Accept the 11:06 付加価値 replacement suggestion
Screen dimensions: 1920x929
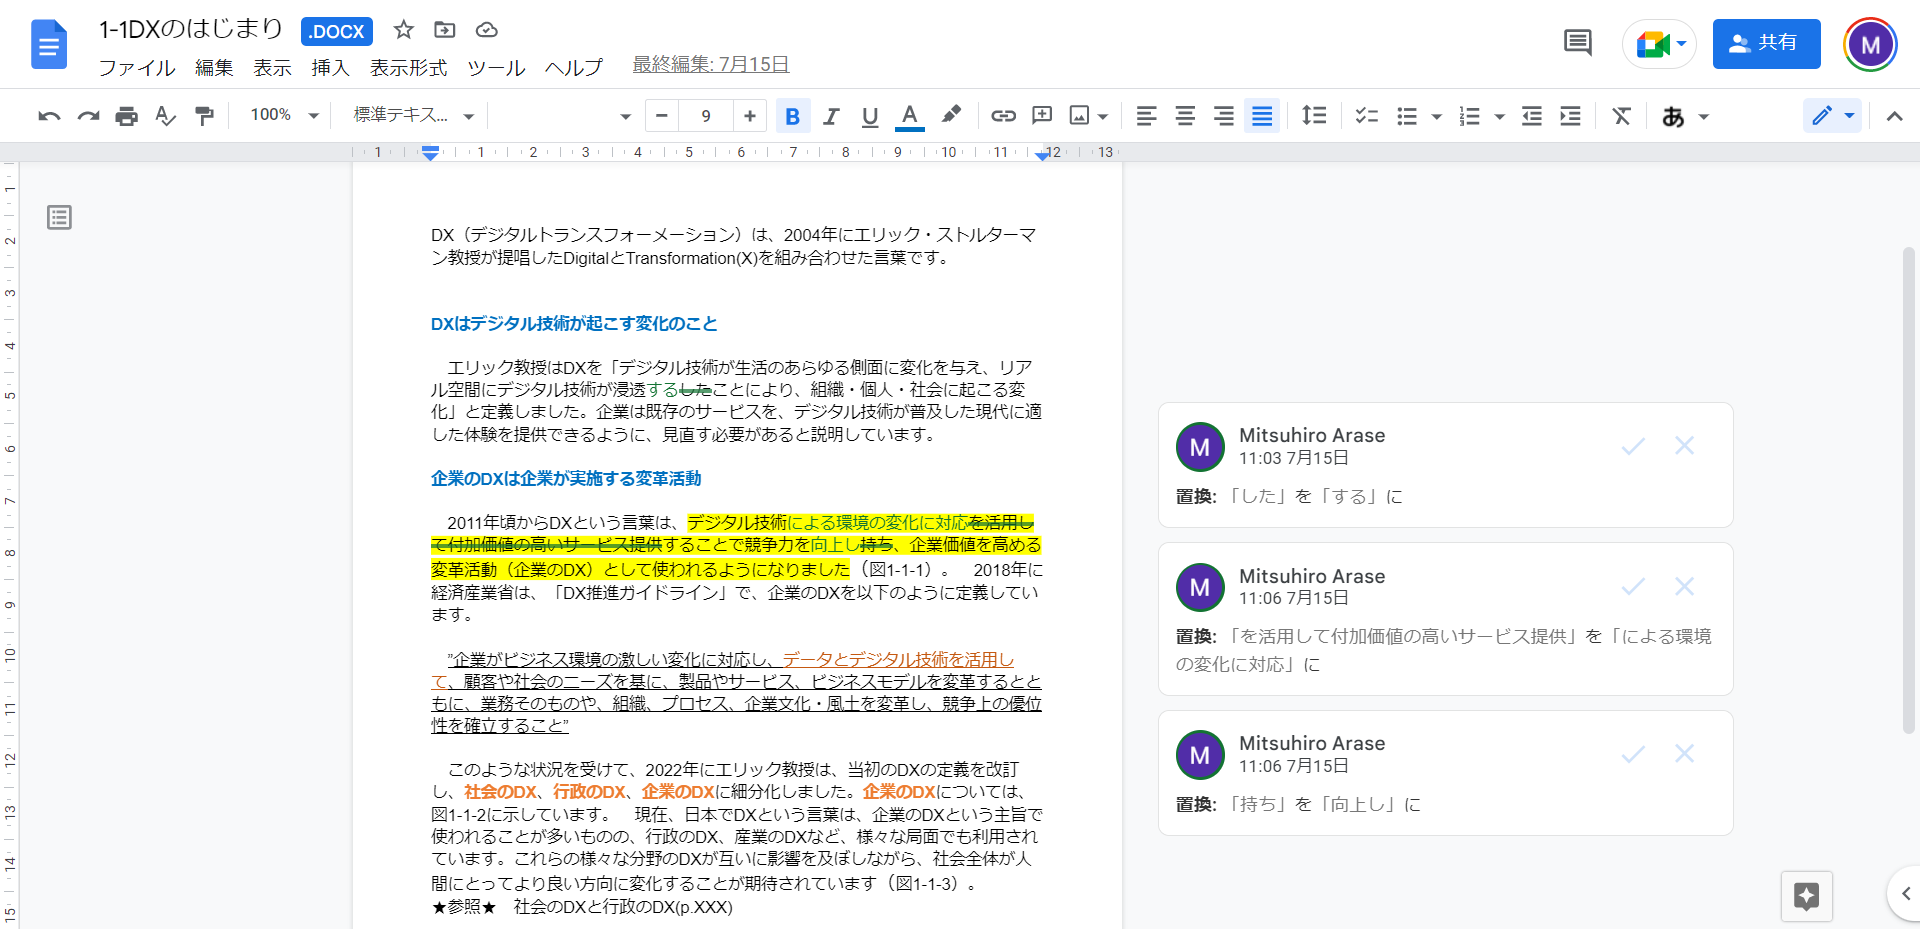pyautogui.click(x=1633, y=586)
